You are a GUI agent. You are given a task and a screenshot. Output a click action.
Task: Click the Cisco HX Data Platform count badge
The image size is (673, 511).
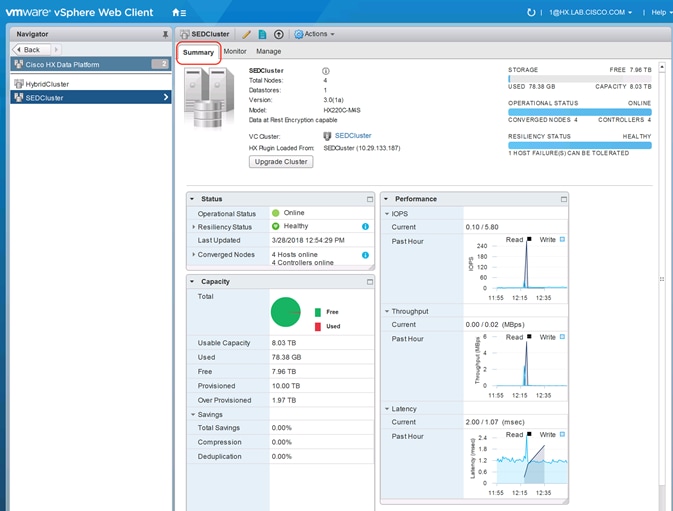pos(160,64)
